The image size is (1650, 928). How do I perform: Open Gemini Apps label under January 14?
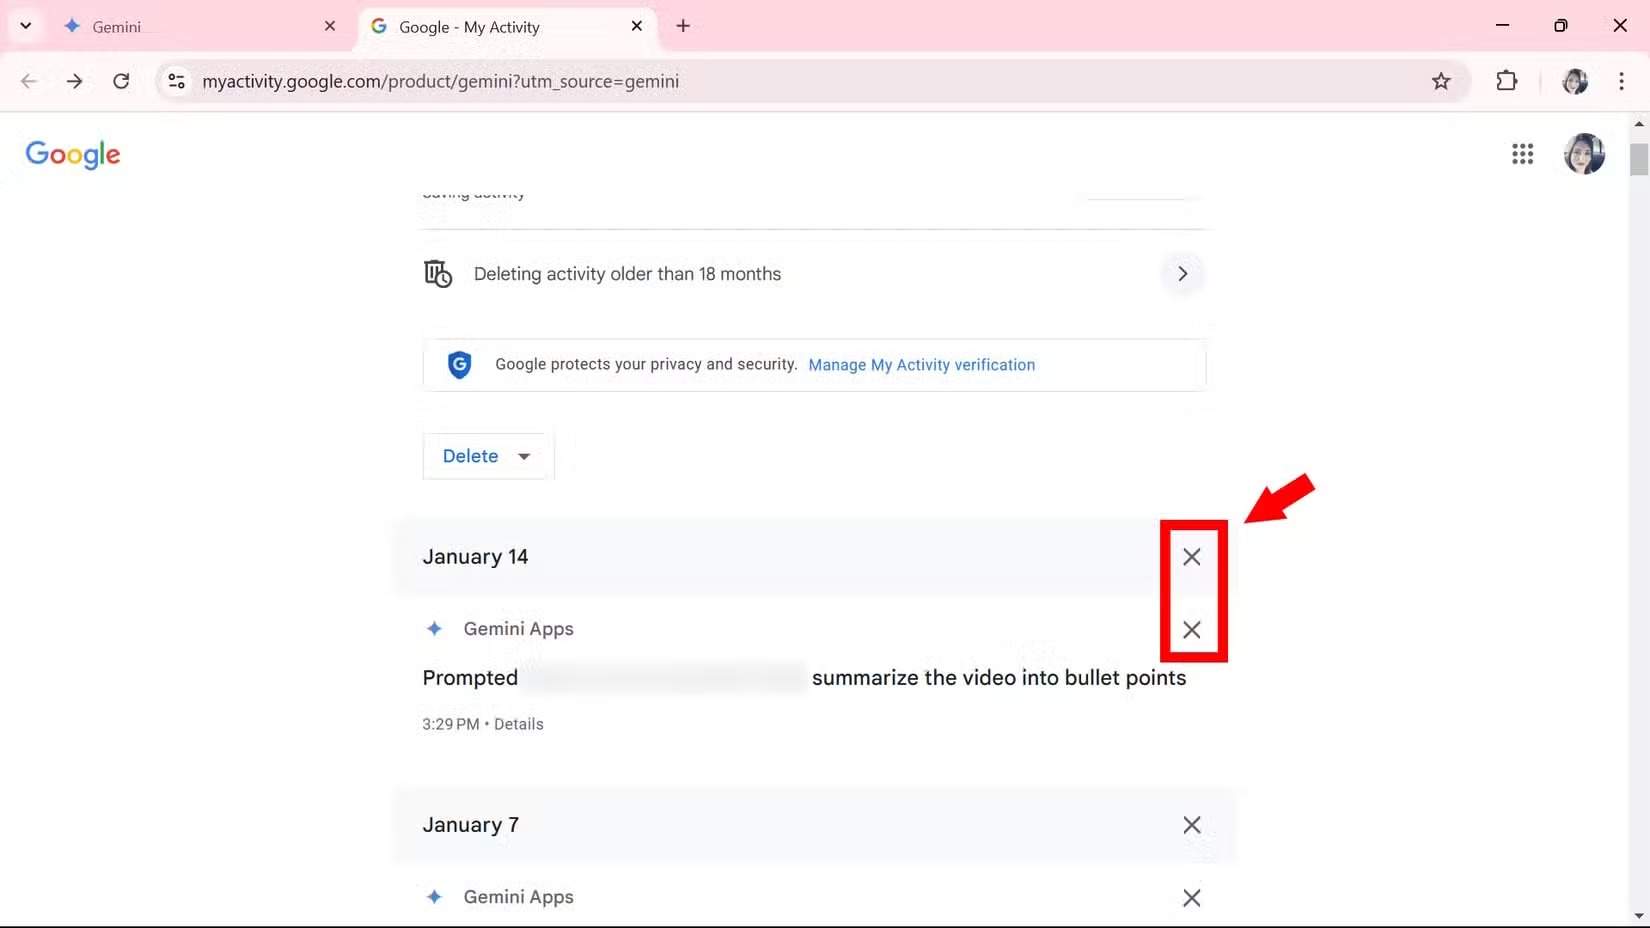coord(518,629)
